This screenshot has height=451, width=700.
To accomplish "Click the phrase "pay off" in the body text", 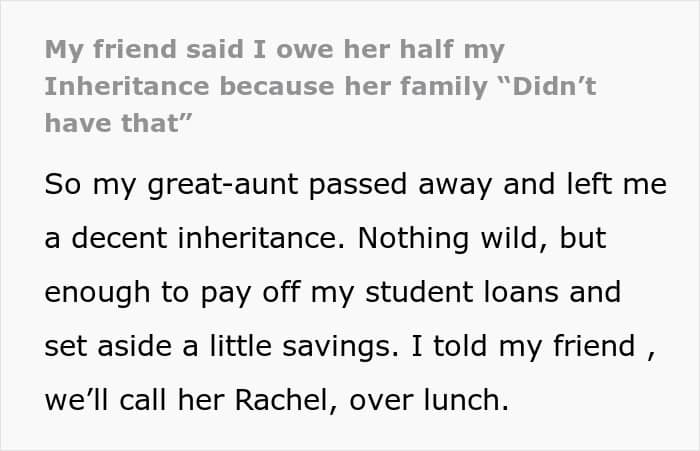I will tap(250, 292).
